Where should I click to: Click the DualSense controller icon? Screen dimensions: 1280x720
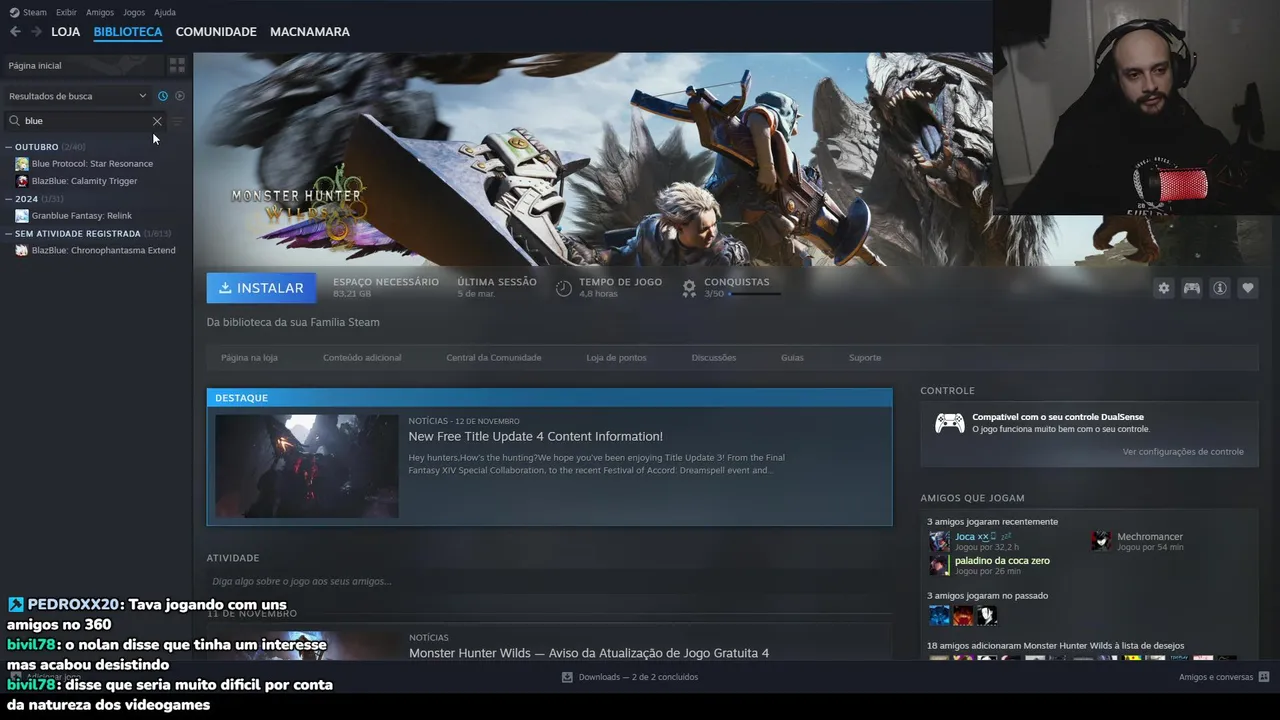[x=949, y=423]
